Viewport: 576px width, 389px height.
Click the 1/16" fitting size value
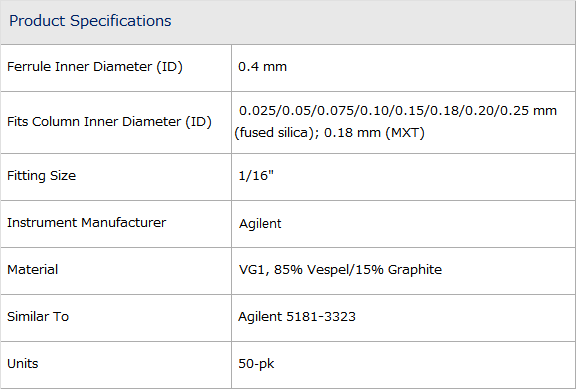point(256,176)
